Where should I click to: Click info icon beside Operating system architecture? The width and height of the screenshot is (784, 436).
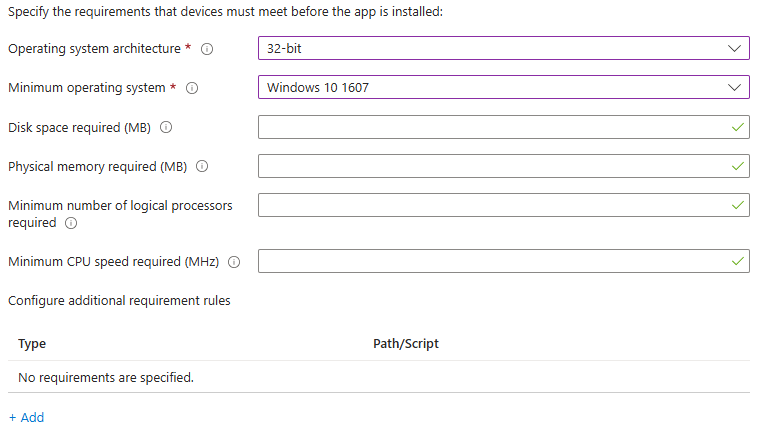click(207, 49)
